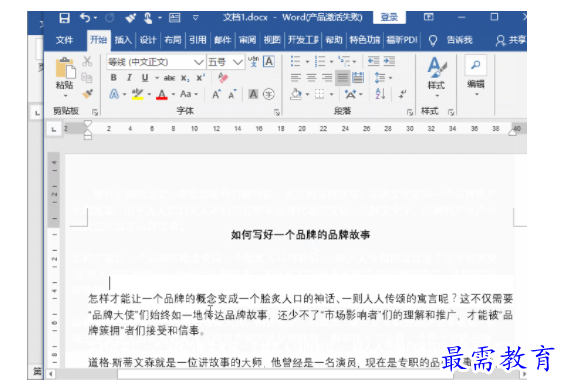563x390 pixels.
Task: Save the document from quick access toolbar
Action: (x=64, y=17)
